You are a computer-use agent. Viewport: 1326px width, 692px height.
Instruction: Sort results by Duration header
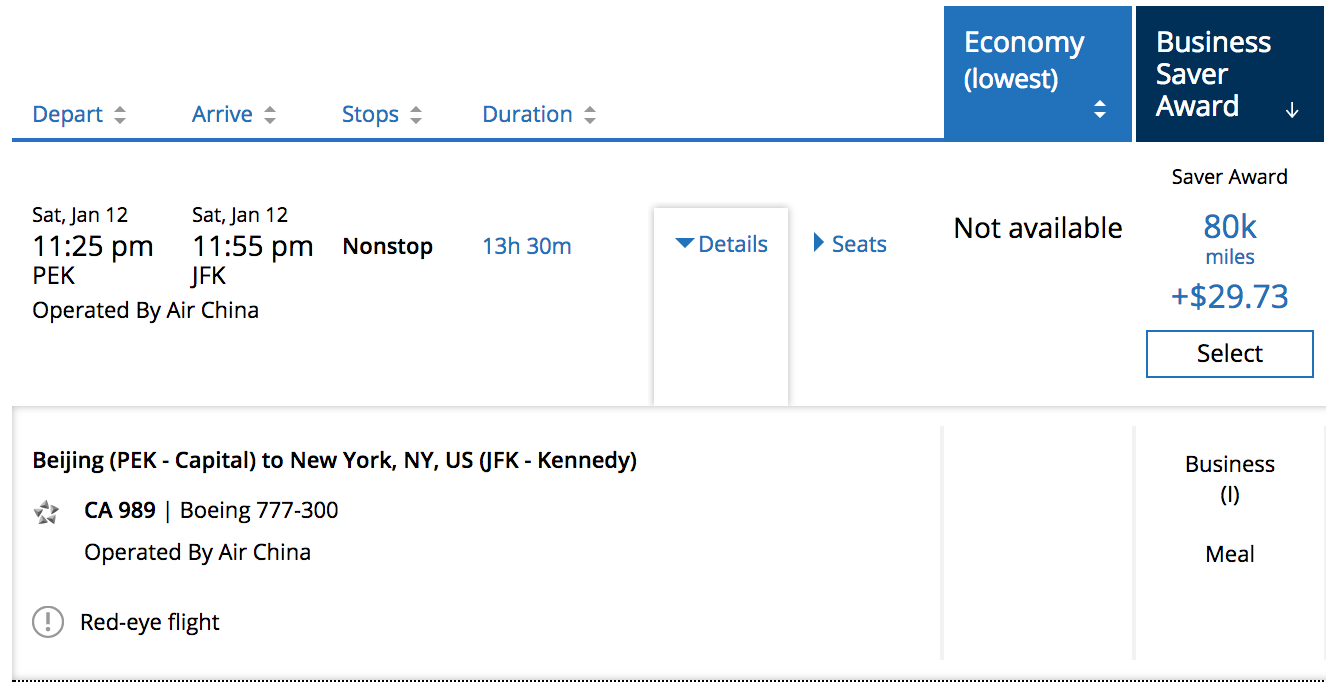[x=527, y=115]
